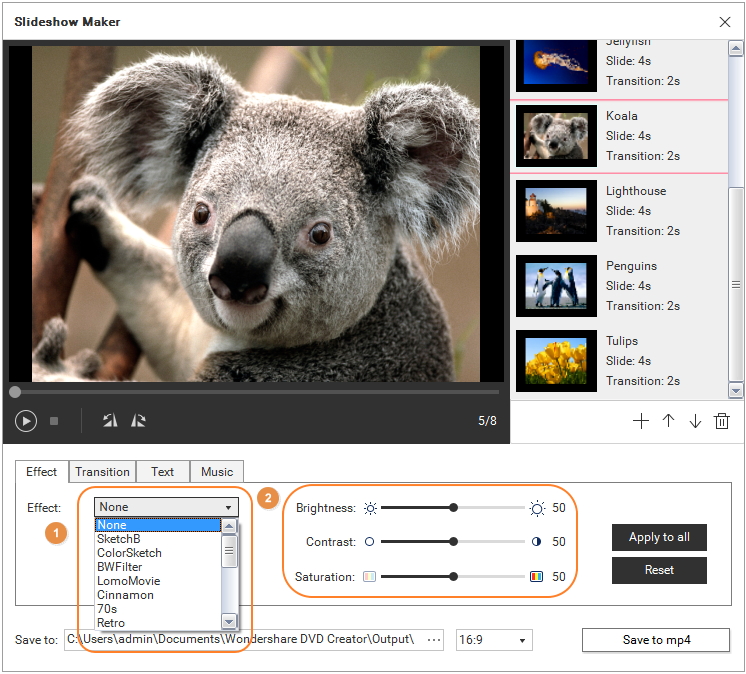This screenshot has height=674, width=746.
Task: Delete the selected slide with trash icon
Action: 722,421
